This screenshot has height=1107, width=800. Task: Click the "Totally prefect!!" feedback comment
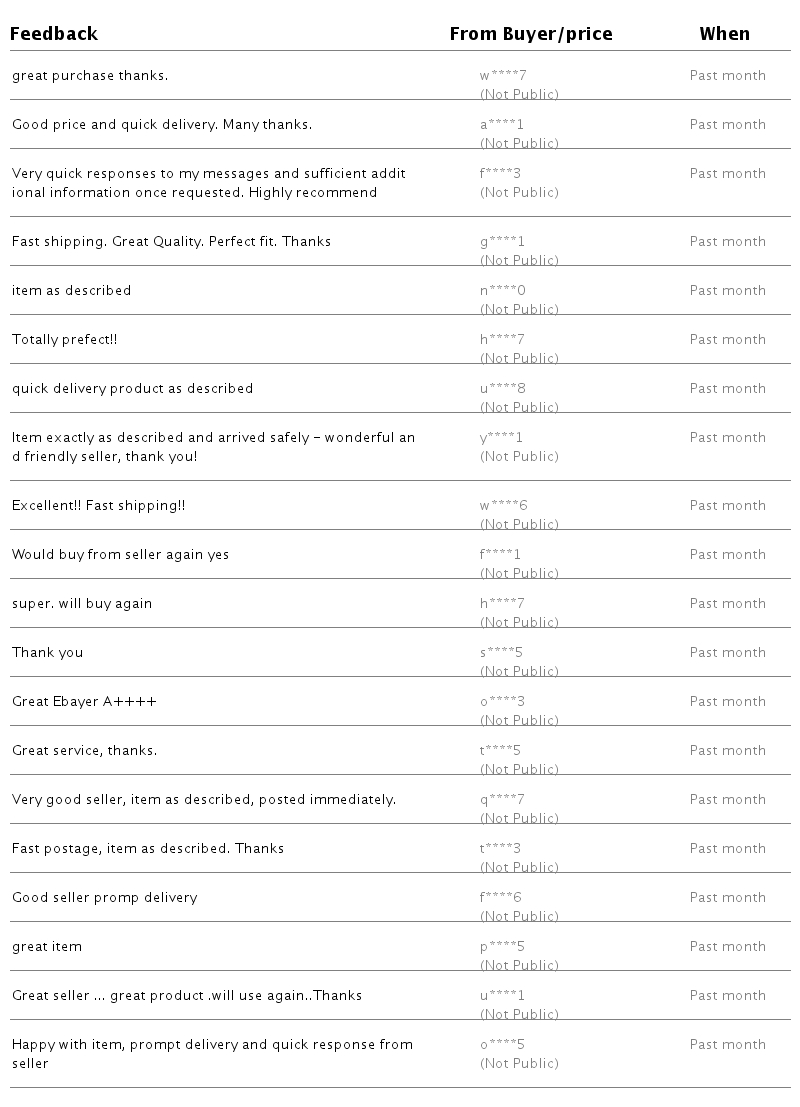pyautogui.click(x=65, y=339)
